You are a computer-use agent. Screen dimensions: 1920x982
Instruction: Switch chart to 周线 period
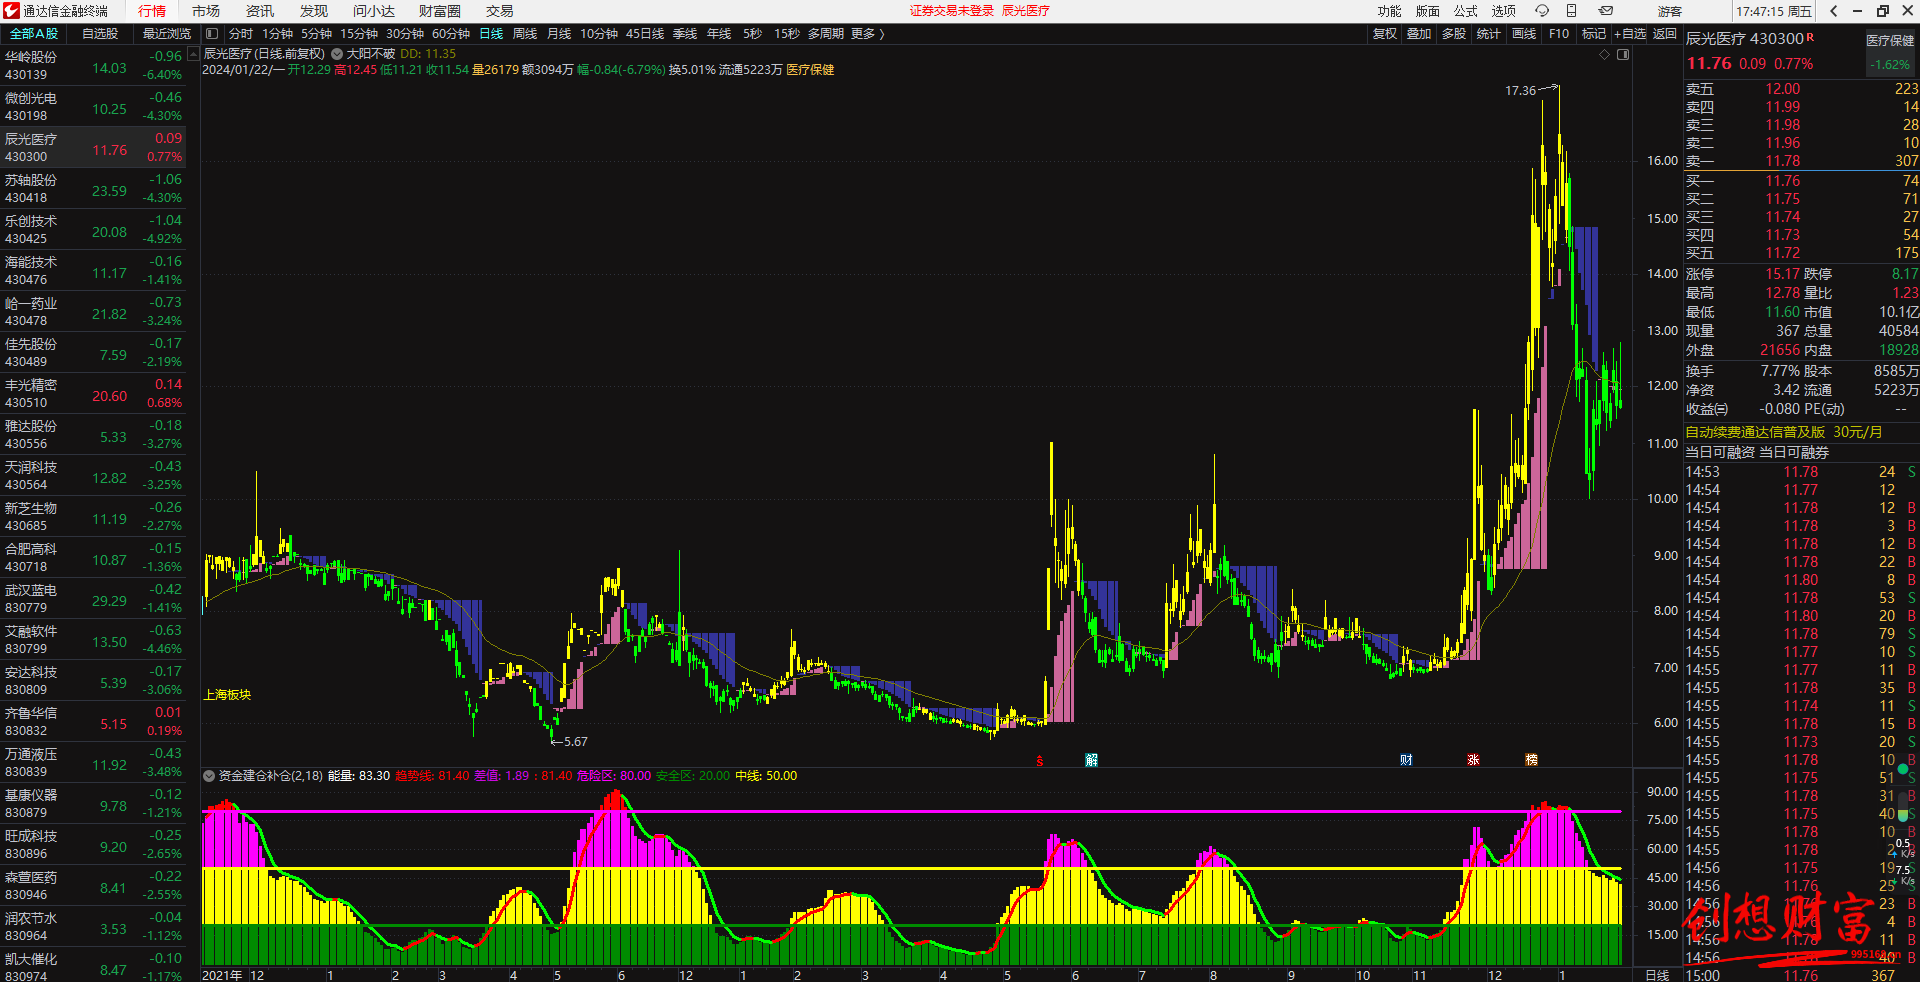click(x=525, y=34)
